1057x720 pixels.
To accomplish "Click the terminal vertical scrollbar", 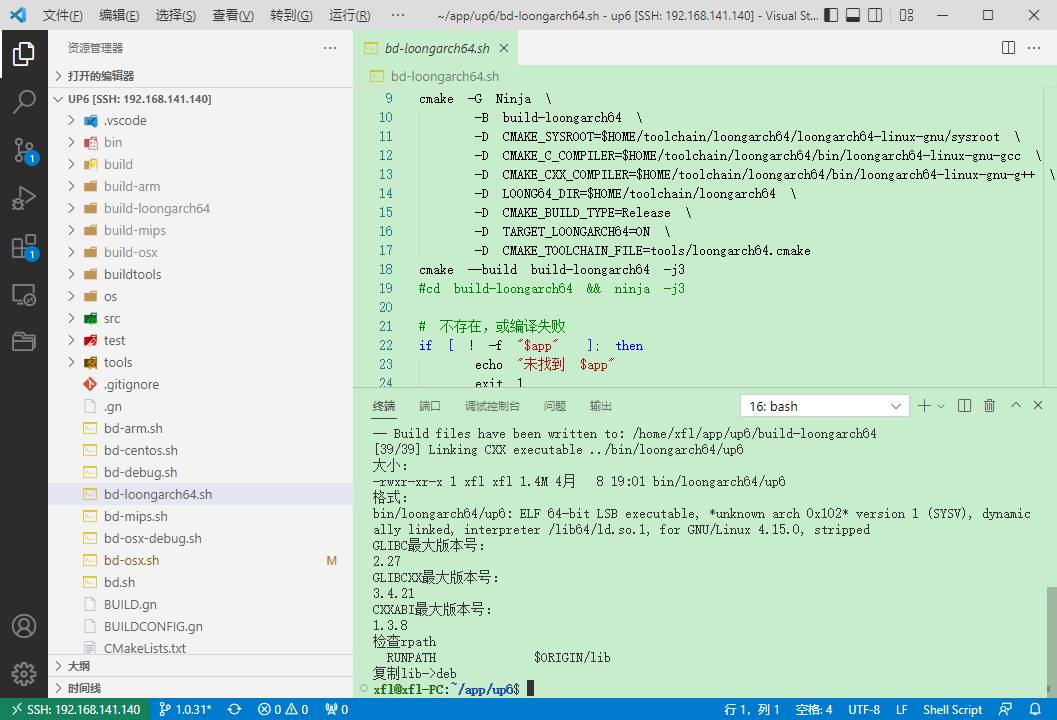I will point(1050,640).
